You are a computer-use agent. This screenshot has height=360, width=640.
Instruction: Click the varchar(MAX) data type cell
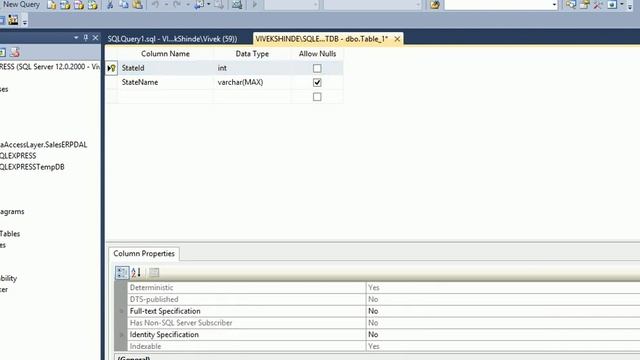[x=252, y=82]
